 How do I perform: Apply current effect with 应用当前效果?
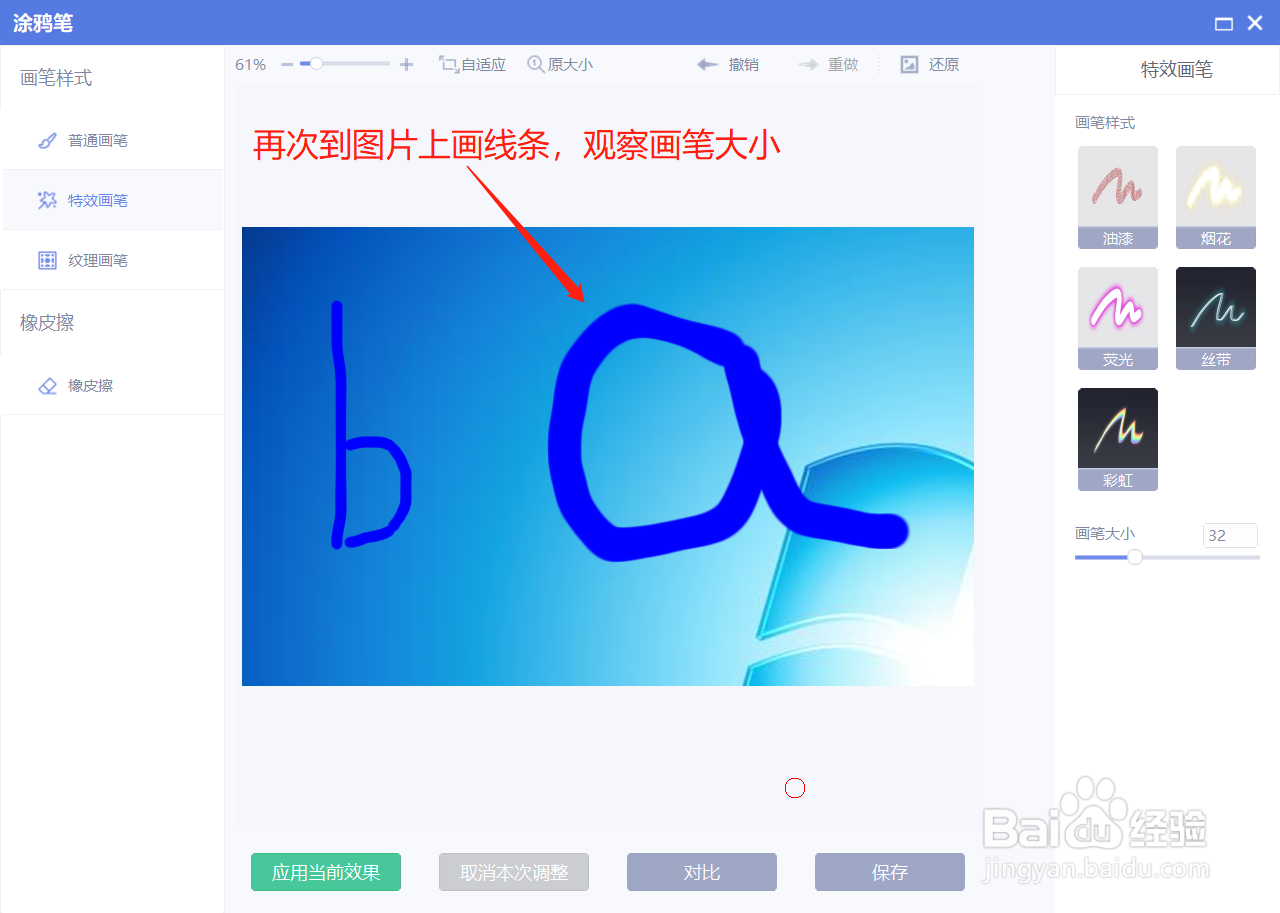point(326,872)
